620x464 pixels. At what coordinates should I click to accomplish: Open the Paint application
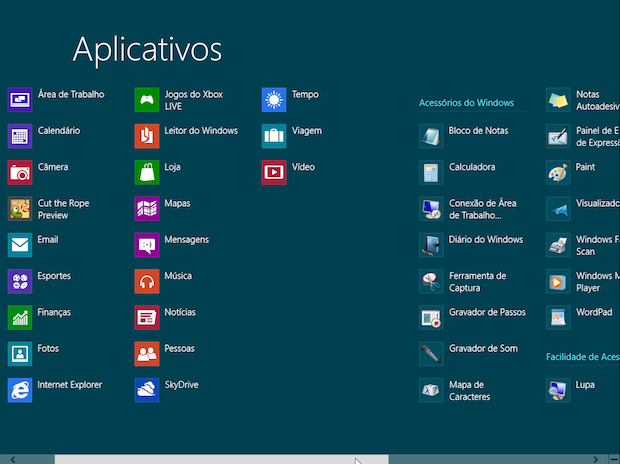(x=558, y=172)
